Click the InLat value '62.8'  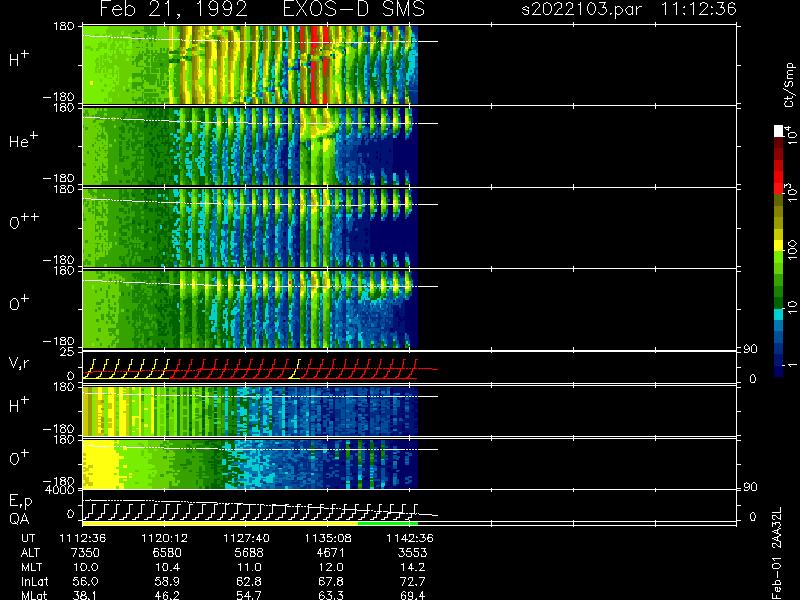tap(249, 581)
